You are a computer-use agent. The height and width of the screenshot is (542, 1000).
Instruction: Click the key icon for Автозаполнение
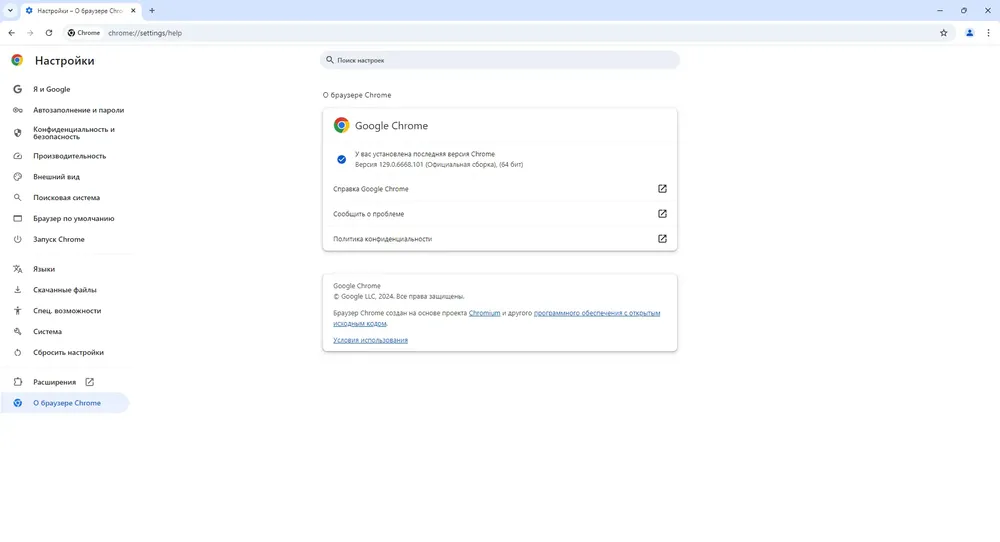[17, 110]
